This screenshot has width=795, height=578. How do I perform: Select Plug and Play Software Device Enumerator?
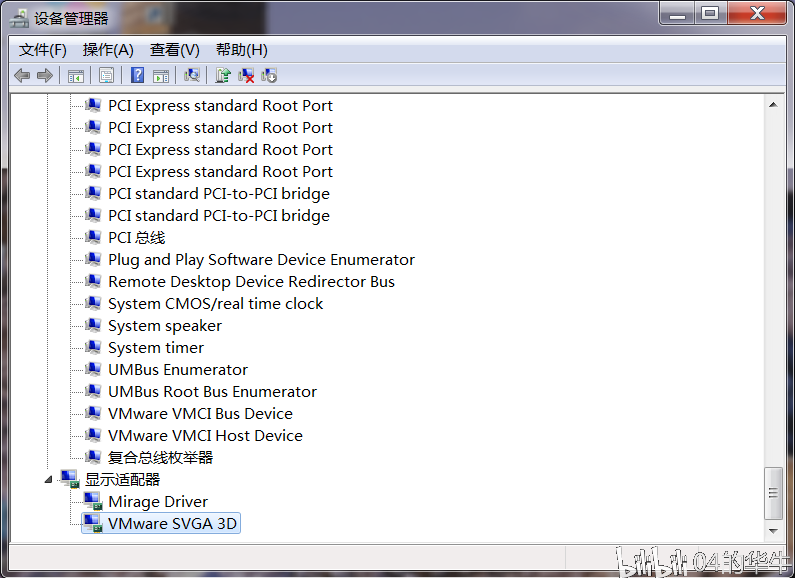point(261,260)
